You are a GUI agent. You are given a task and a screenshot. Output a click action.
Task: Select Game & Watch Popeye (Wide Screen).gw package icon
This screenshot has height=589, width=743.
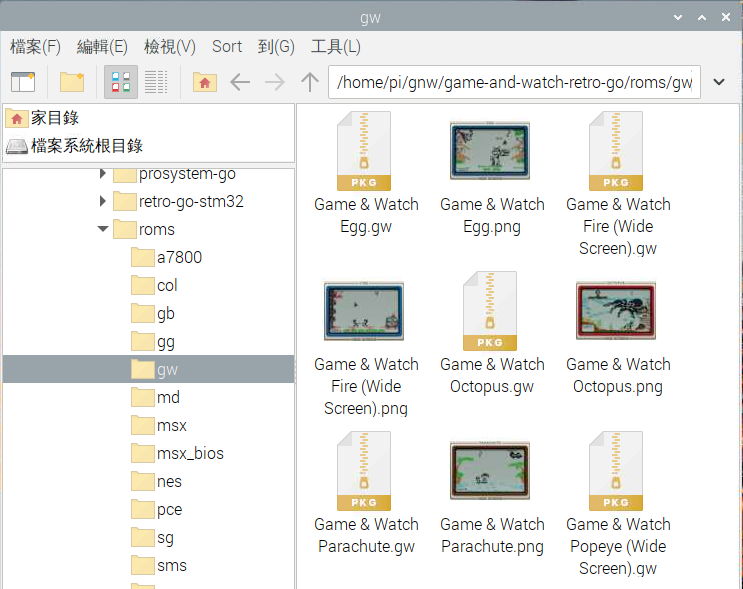coord(616,471)
